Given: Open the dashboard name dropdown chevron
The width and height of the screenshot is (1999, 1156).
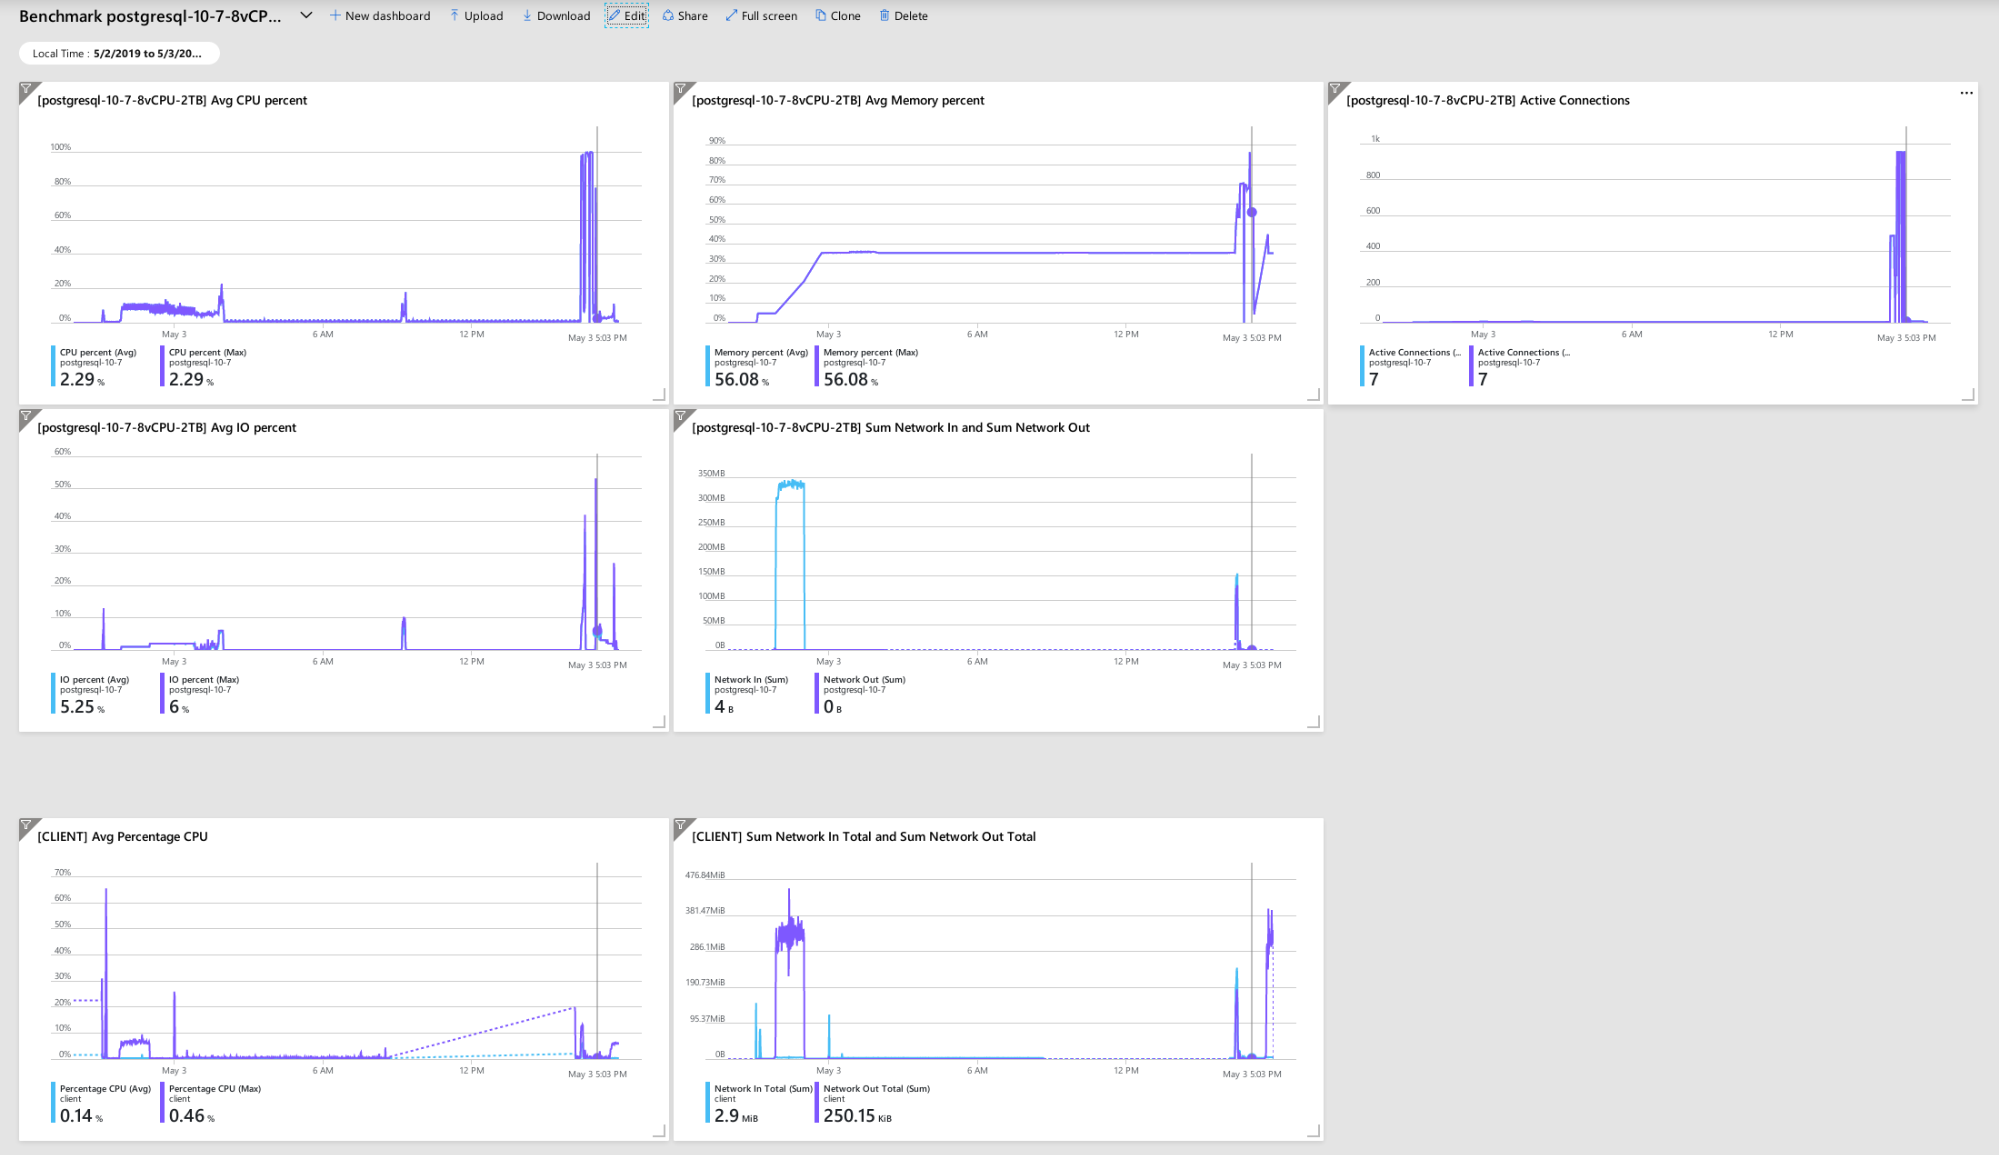Looking at the screenshot, I should coord(306,15).
